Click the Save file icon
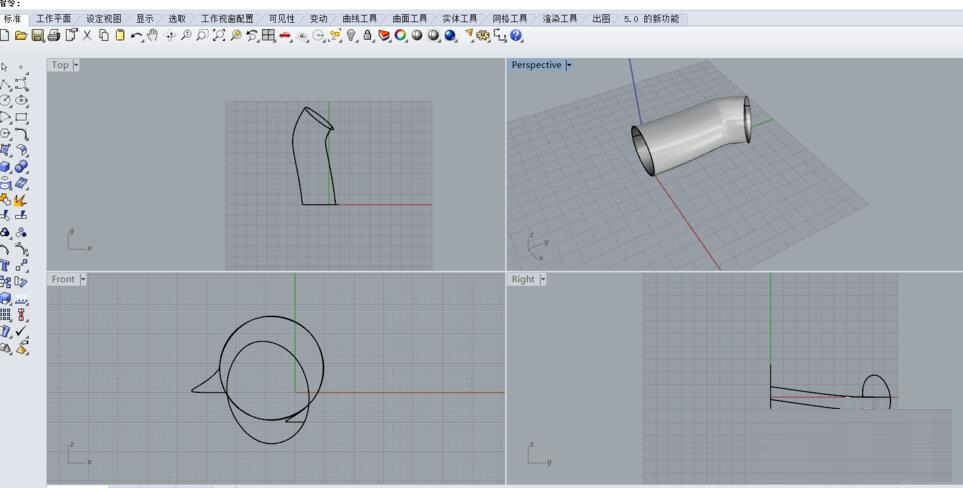The height and width of the screenshot is (488, 963). (38, 36)
